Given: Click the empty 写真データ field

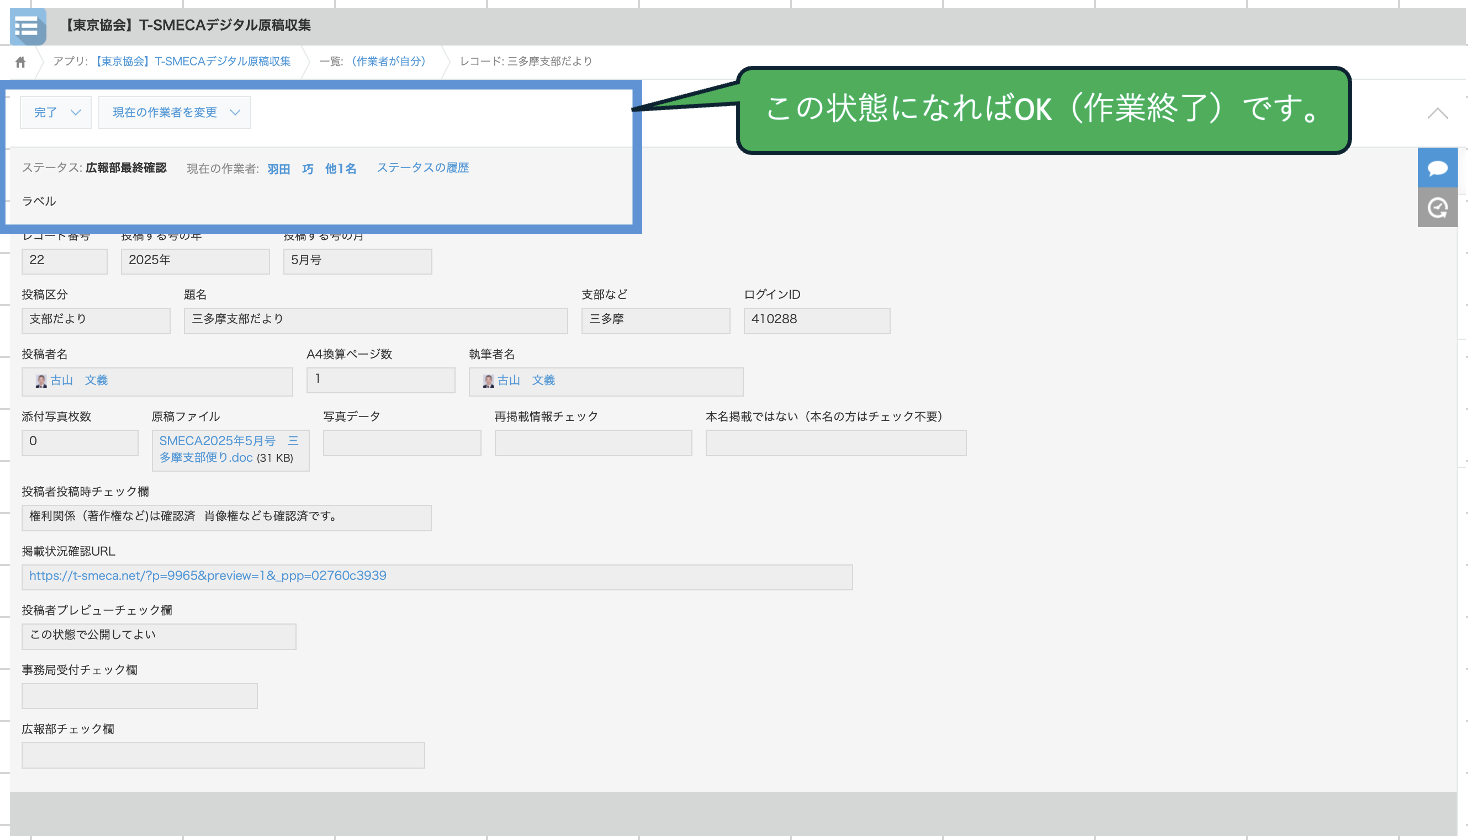Looking at the screenshot, I should pos(402,443).
